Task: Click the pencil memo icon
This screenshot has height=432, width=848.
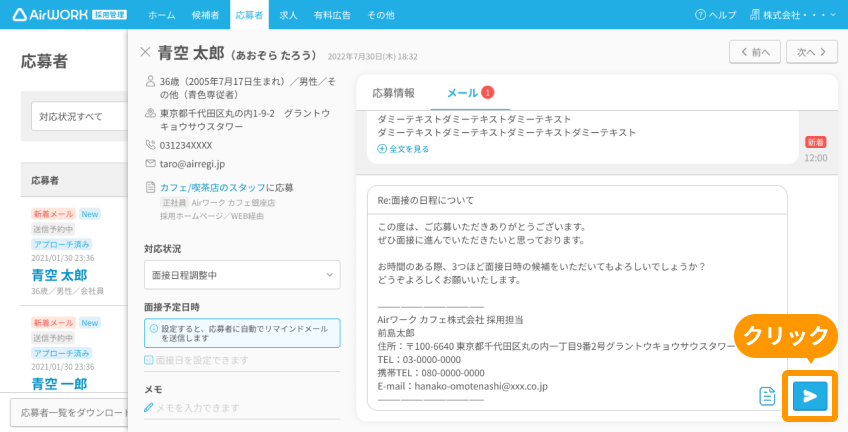Action: click(149, 408)
